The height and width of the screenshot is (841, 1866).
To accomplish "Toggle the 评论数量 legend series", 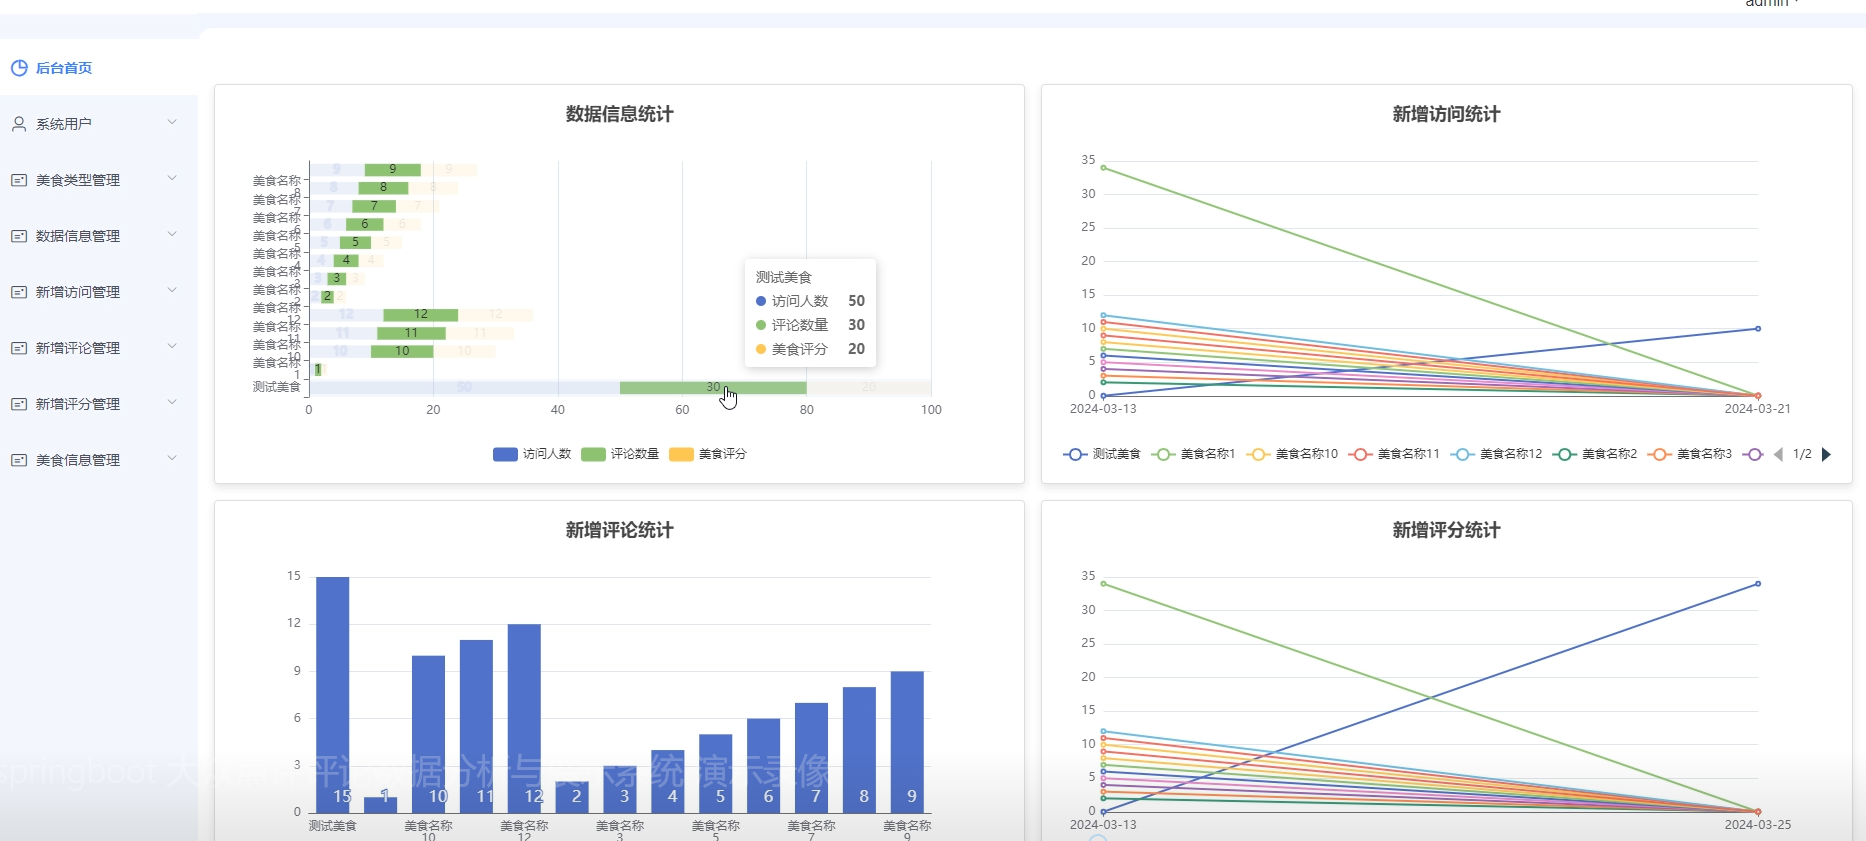I will pos(620,454).
